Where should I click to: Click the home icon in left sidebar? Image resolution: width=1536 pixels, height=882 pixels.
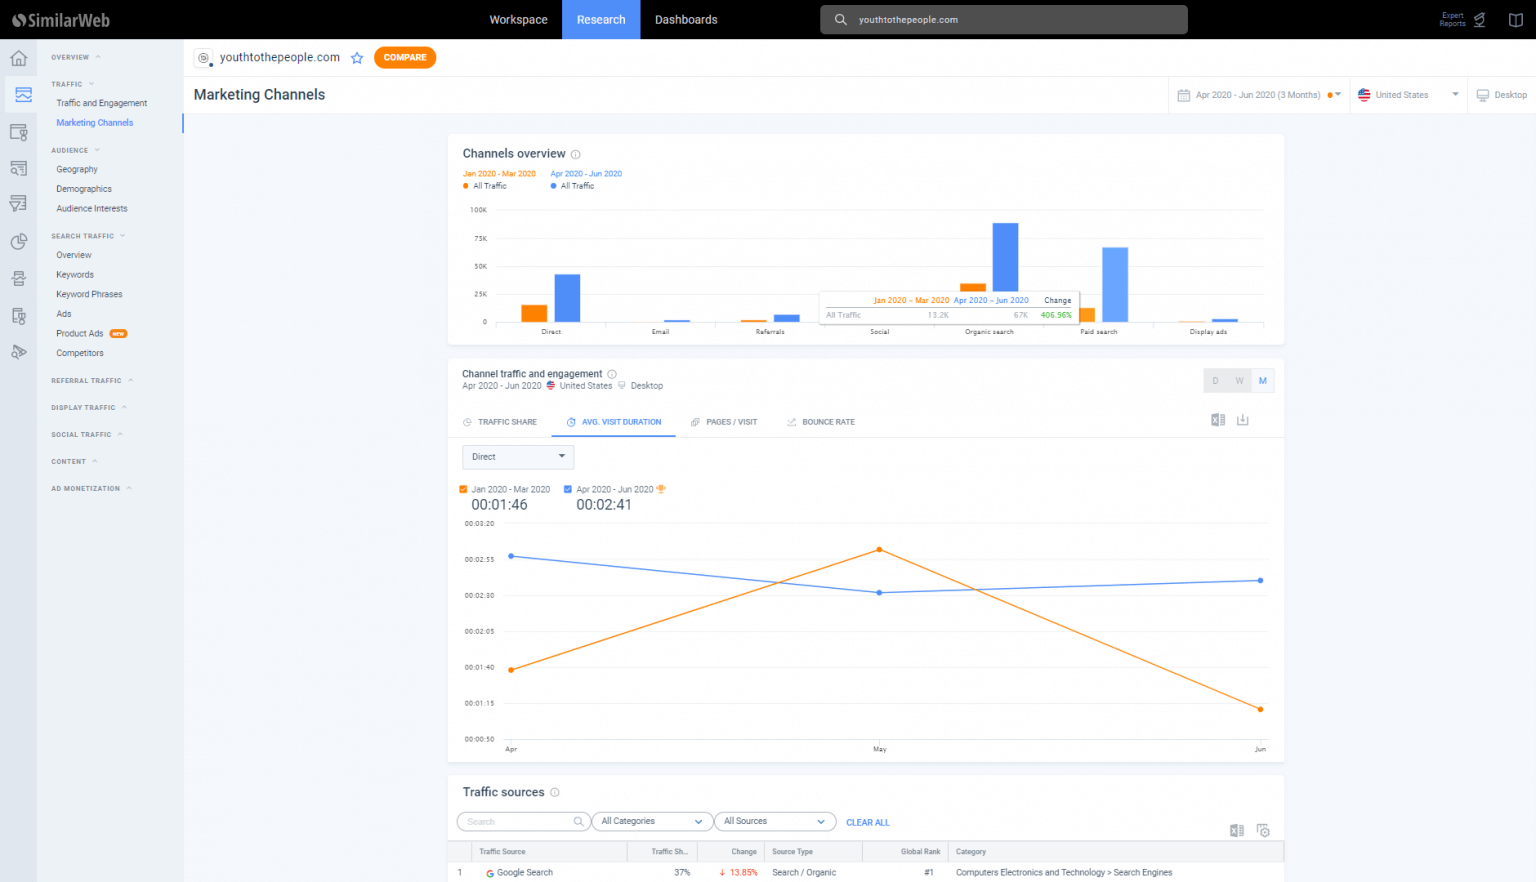click(18, 58)
